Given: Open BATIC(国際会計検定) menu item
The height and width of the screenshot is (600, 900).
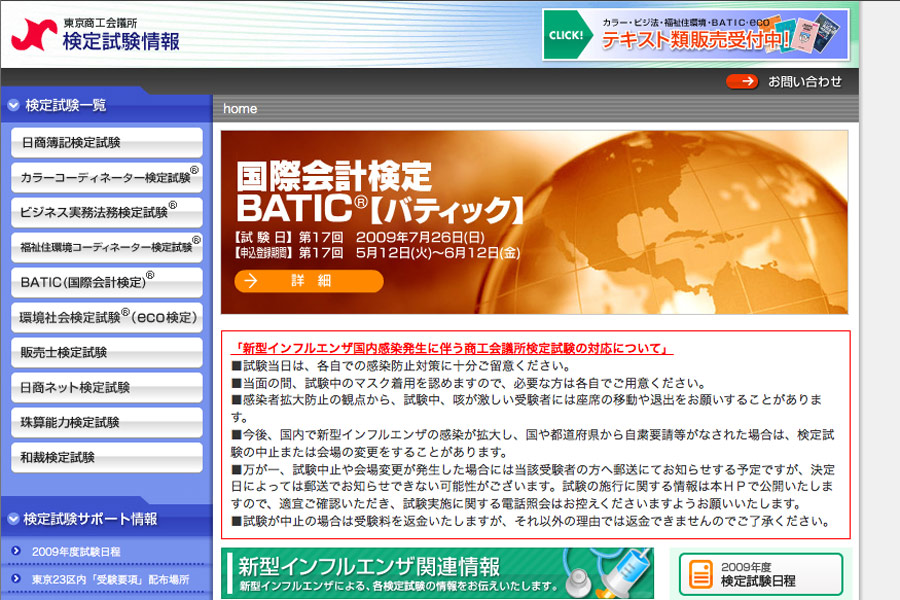Looking at the screenshot, I should pyautogui.click(x=107, y=282).
